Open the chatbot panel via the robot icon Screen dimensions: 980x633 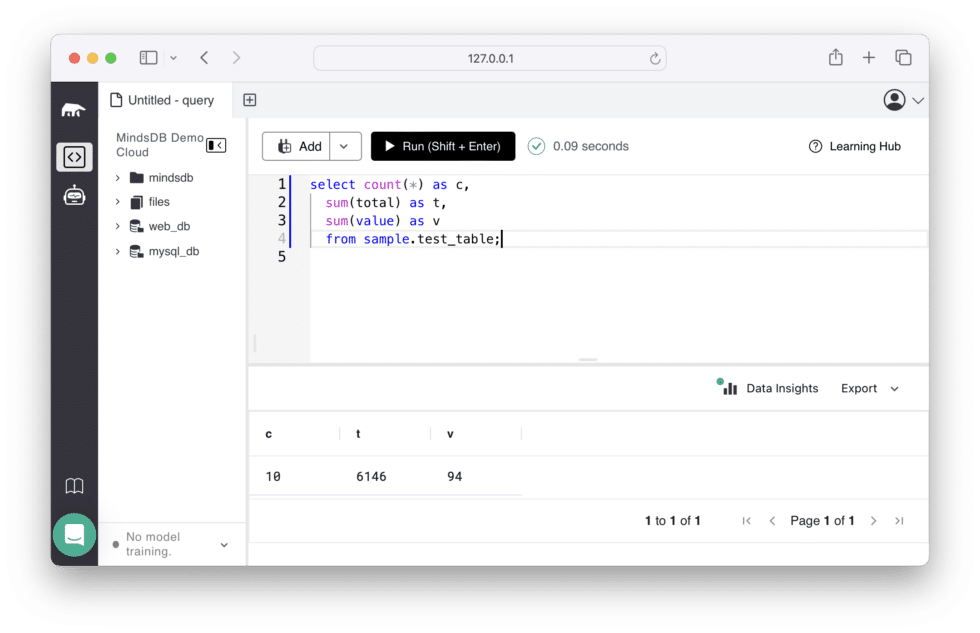(x=74, y=196)
